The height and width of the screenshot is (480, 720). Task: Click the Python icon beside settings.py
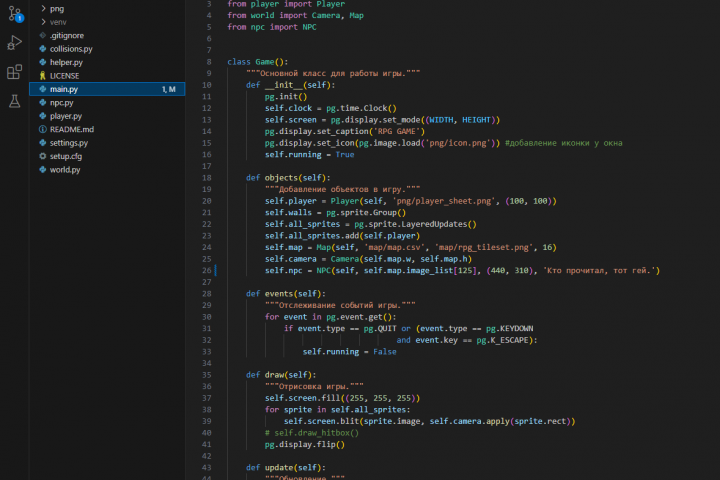click(43, 143)
